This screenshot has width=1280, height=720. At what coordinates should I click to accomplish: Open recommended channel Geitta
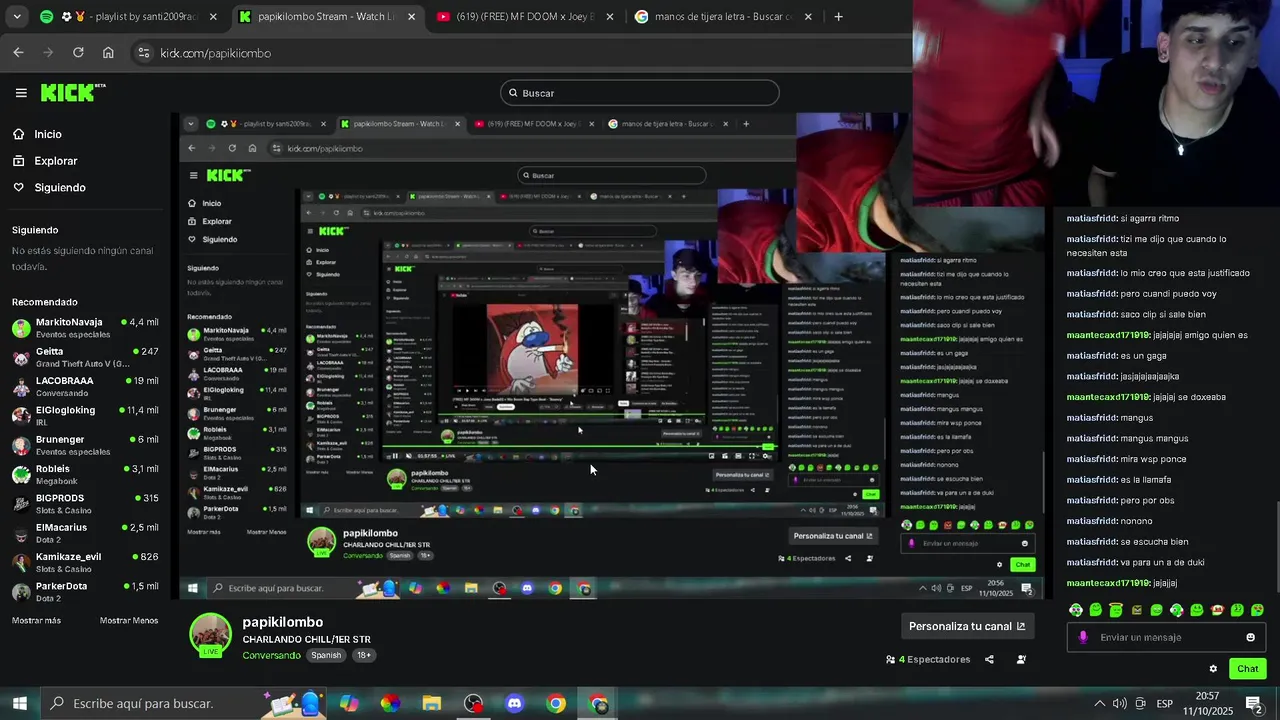pos(85,357)
